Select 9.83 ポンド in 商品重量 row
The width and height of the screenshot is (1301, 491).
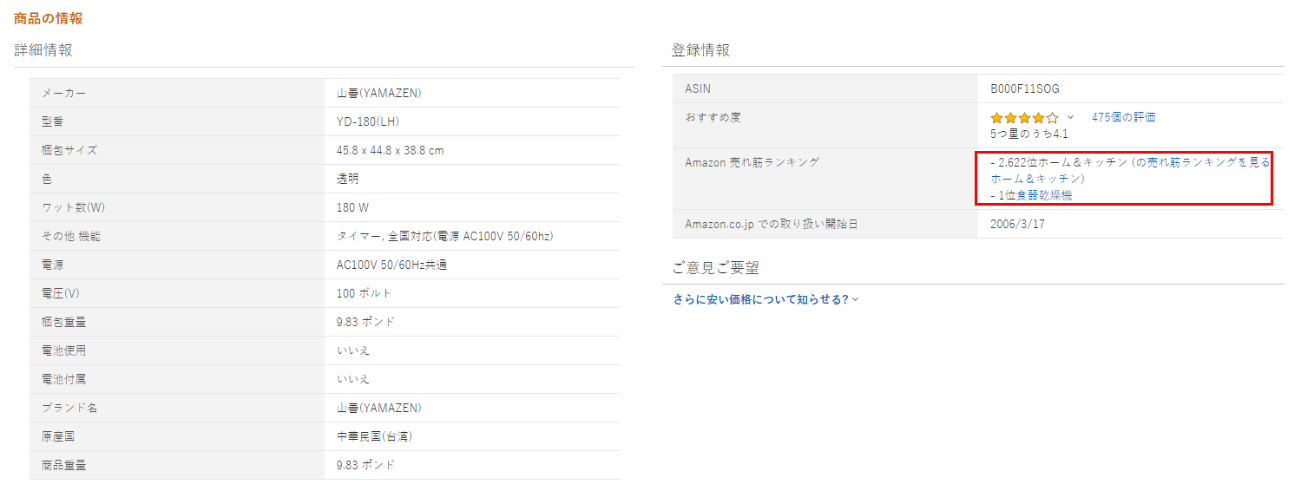pyautogui.click(x=366, y=465)
